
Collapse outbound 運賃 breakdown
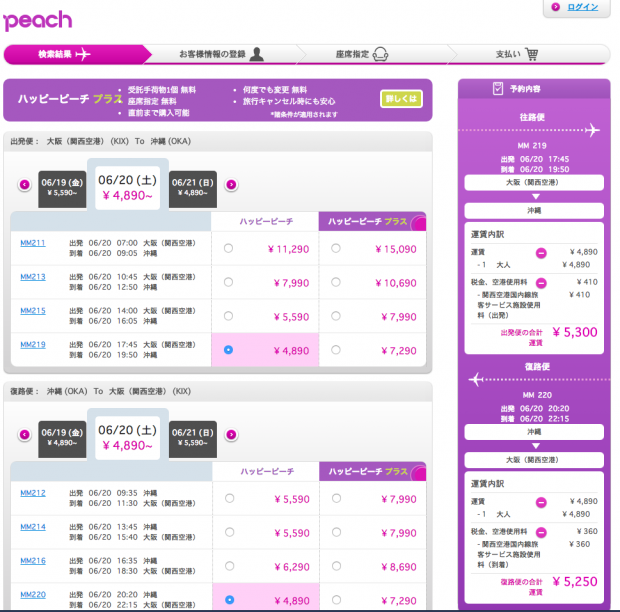coord(541,253)
